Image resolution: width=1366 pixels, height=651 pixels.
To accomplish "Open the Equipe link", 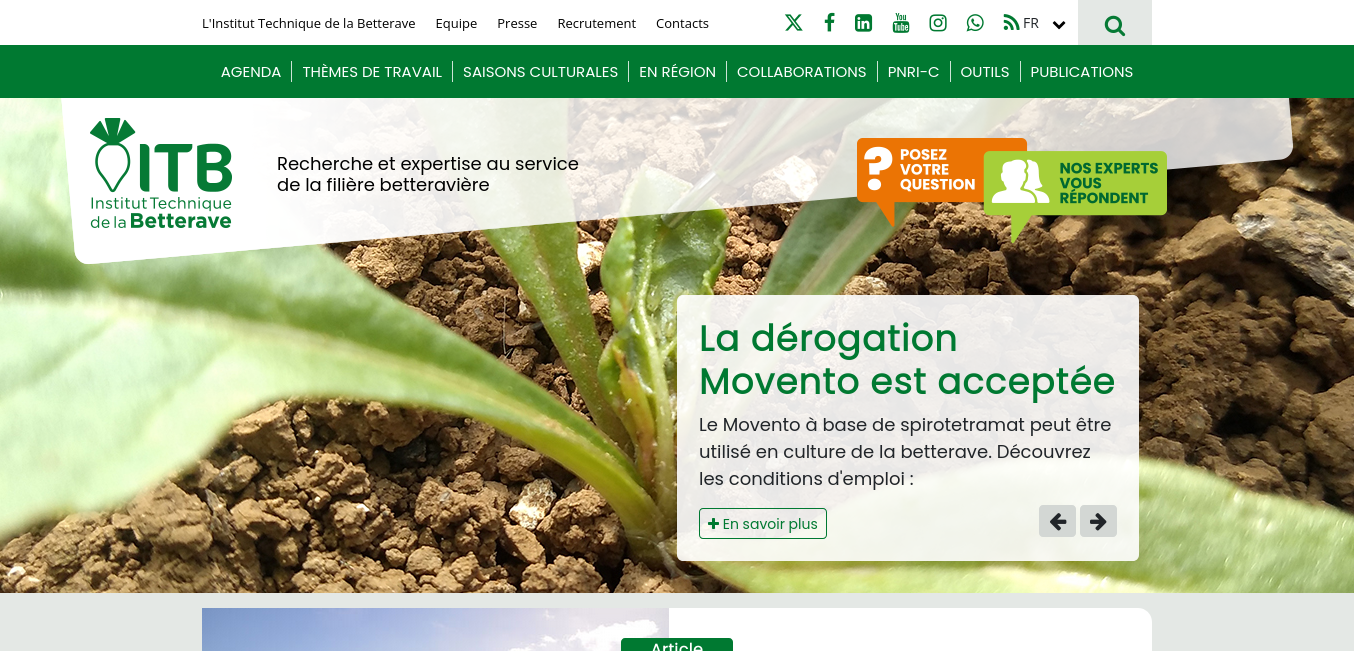I will coord(456,23).
